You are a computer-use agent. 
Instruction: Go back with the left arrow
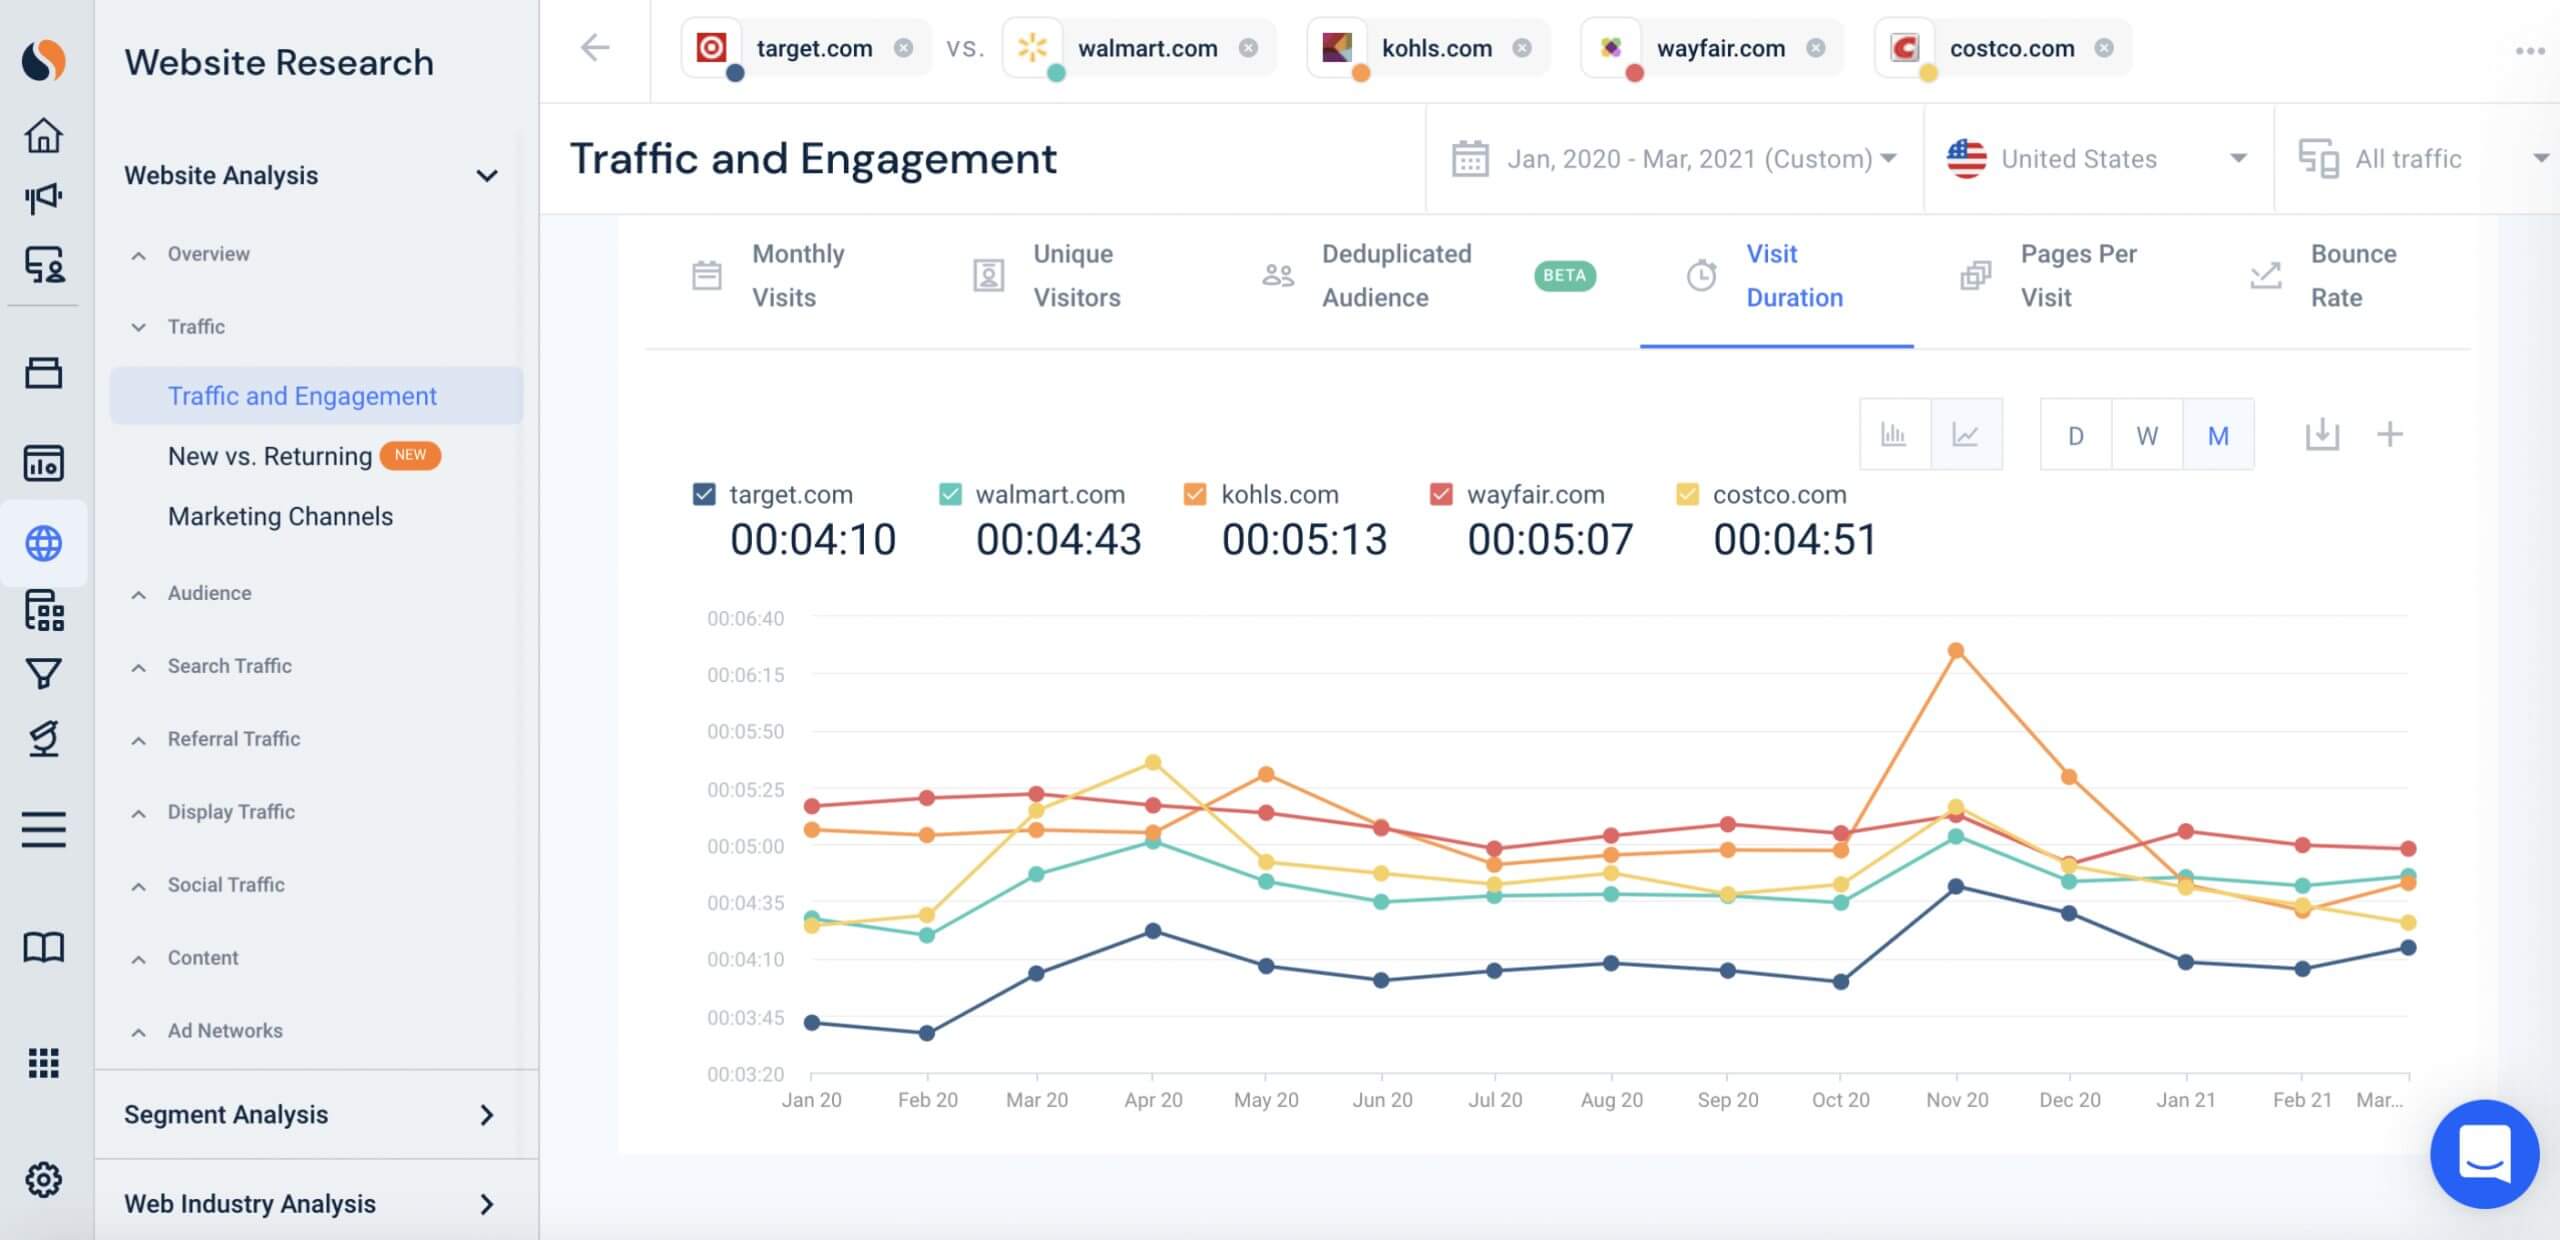coord(595,47)
